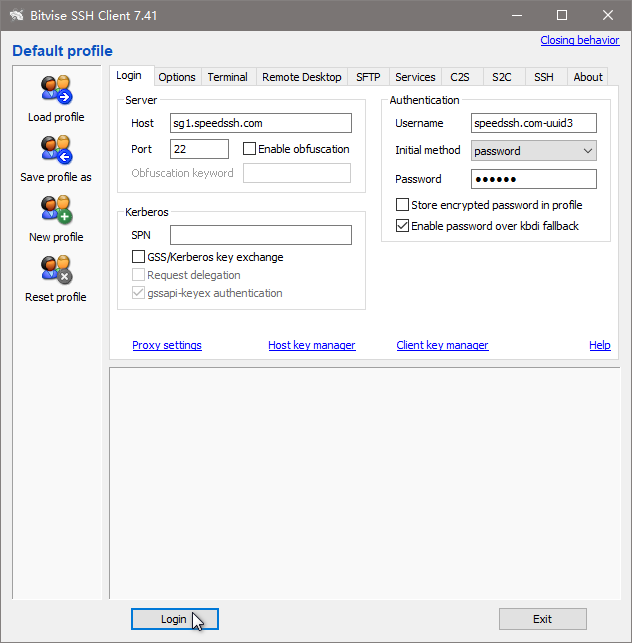Open the Proxy settings link
Viewport: 632px width, 643px height.
pos(167,345)
